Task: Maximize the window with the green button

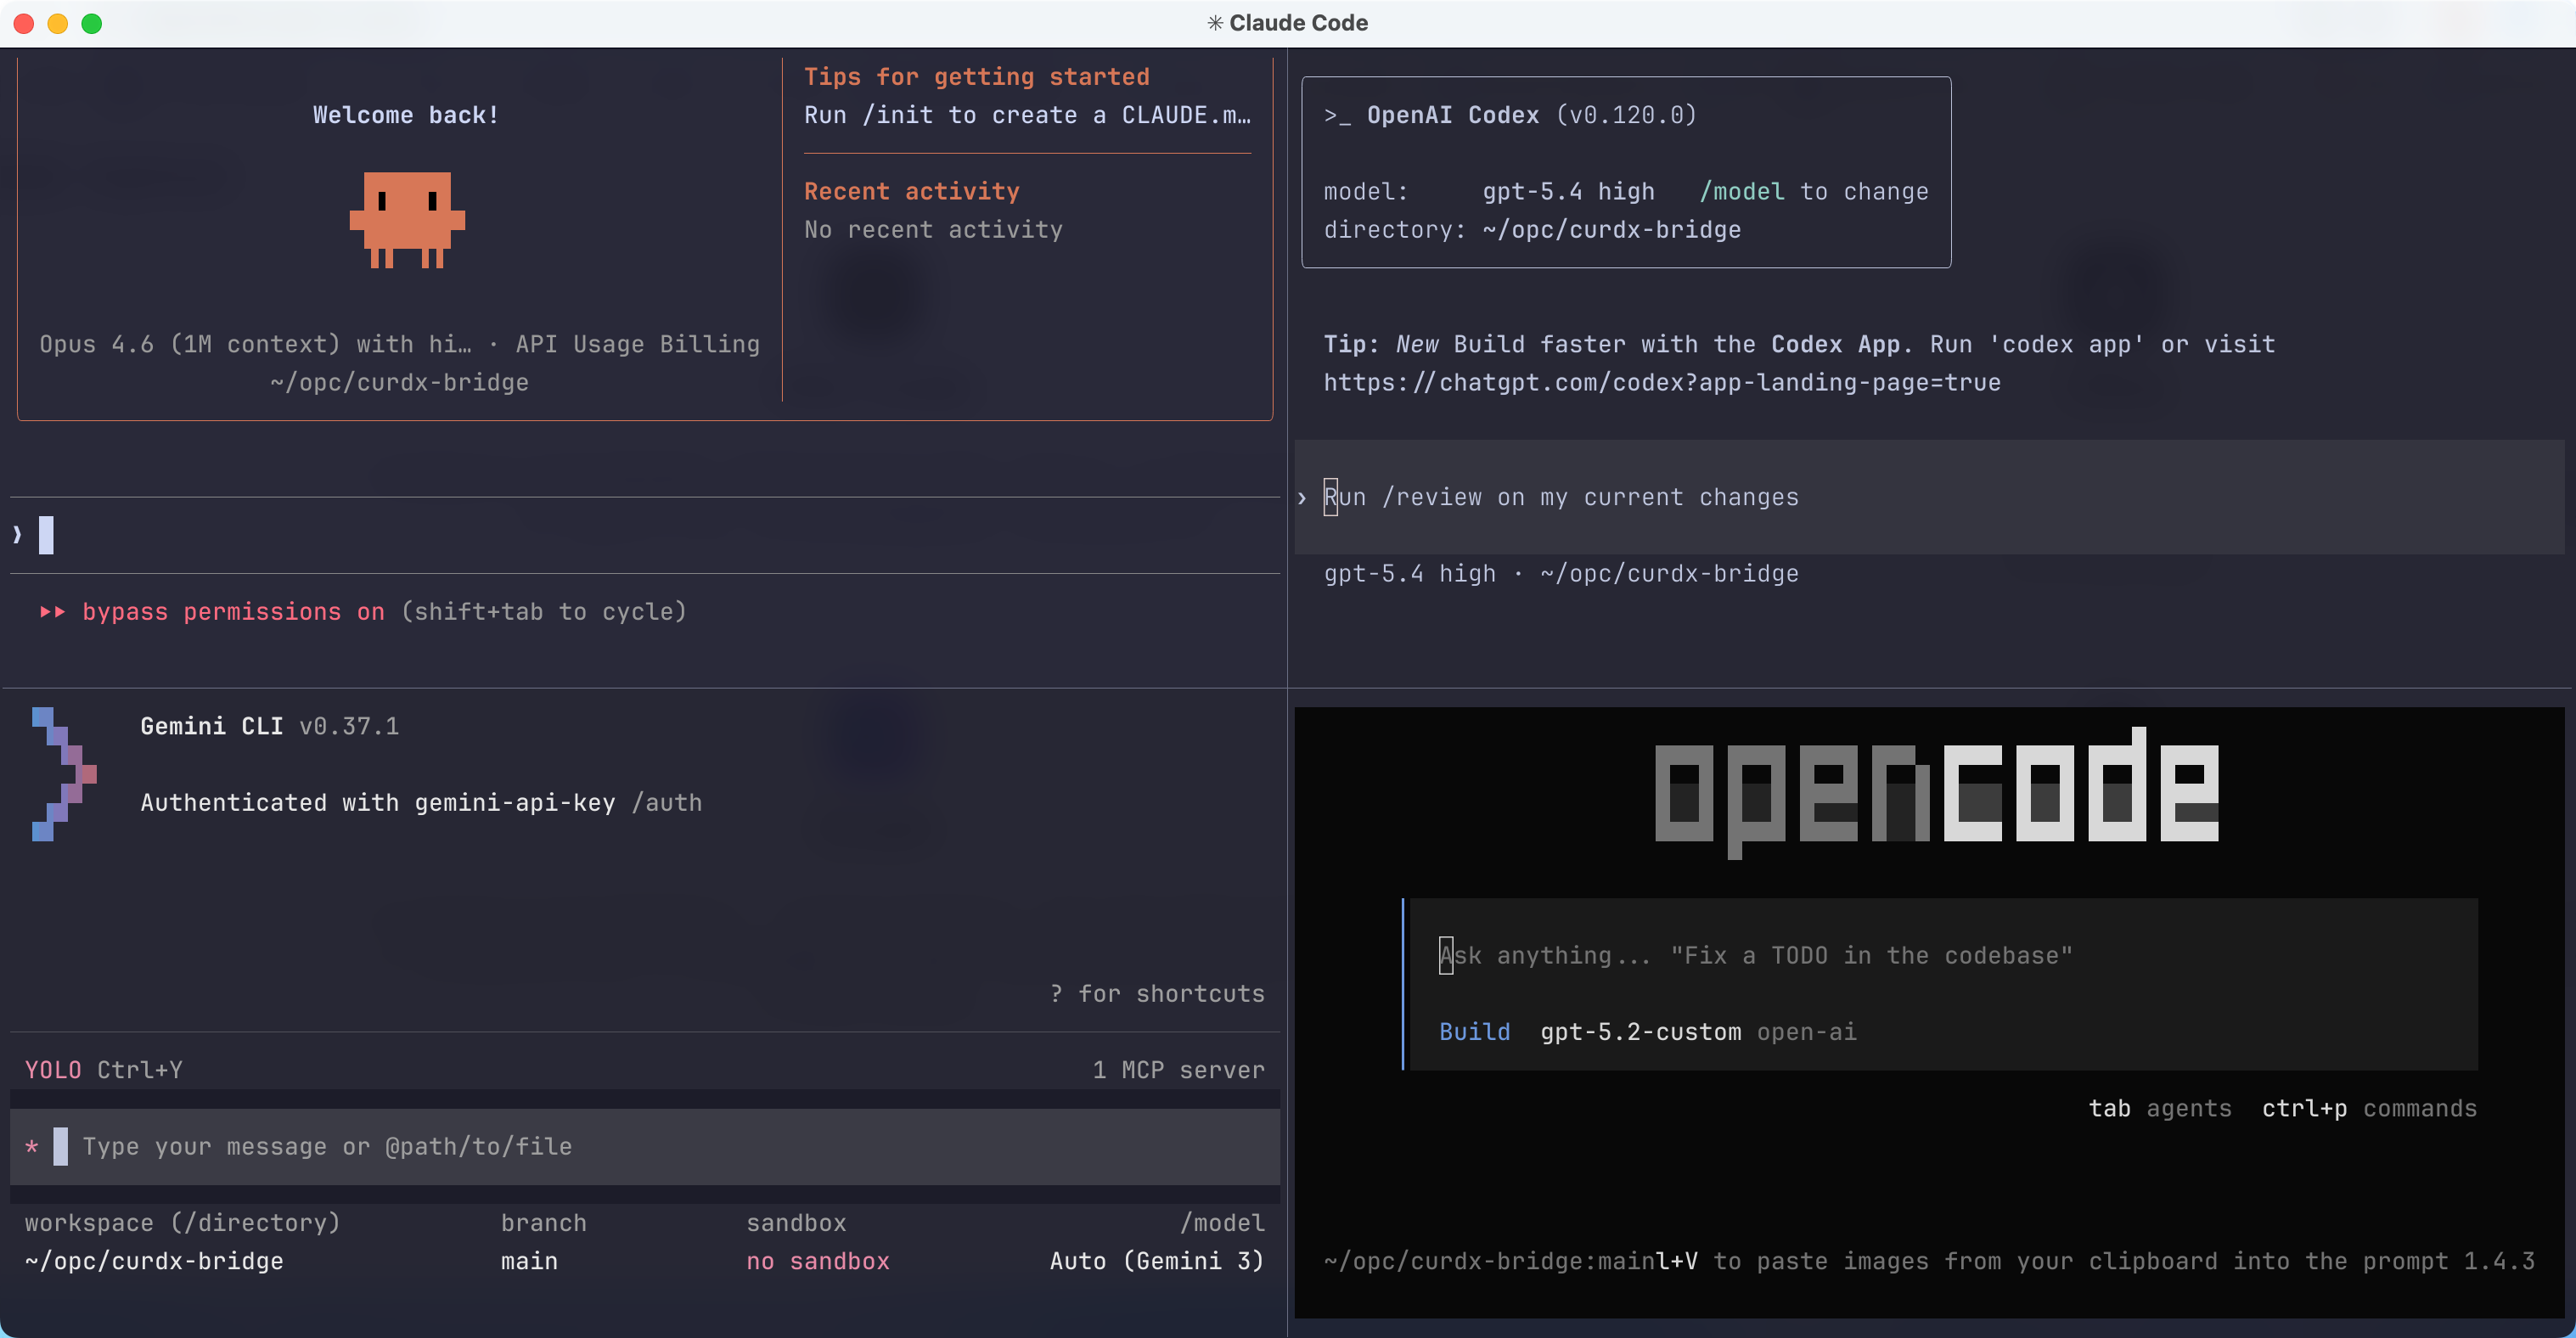Action: coord(92,23)
